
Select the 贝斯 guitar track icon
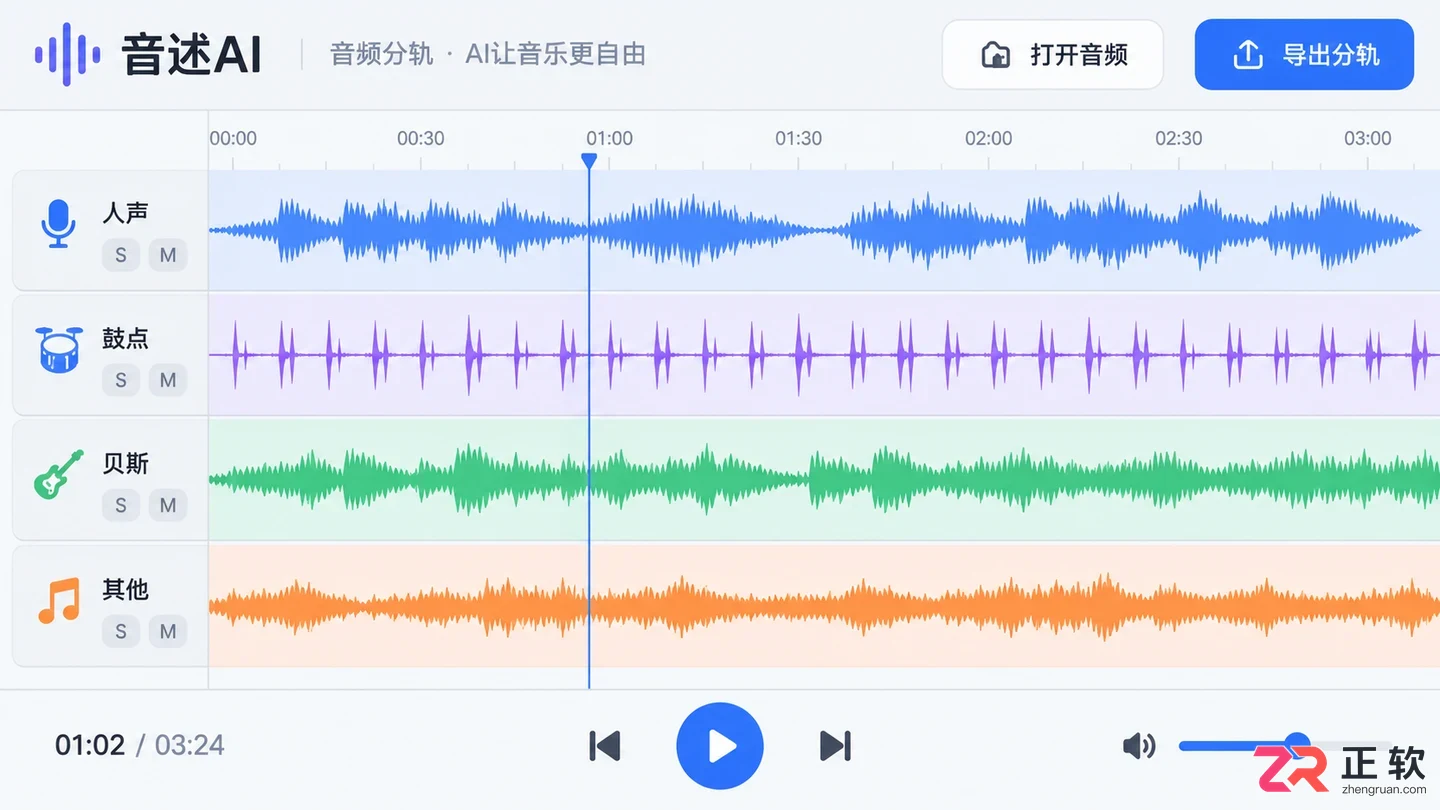[58, 474]
